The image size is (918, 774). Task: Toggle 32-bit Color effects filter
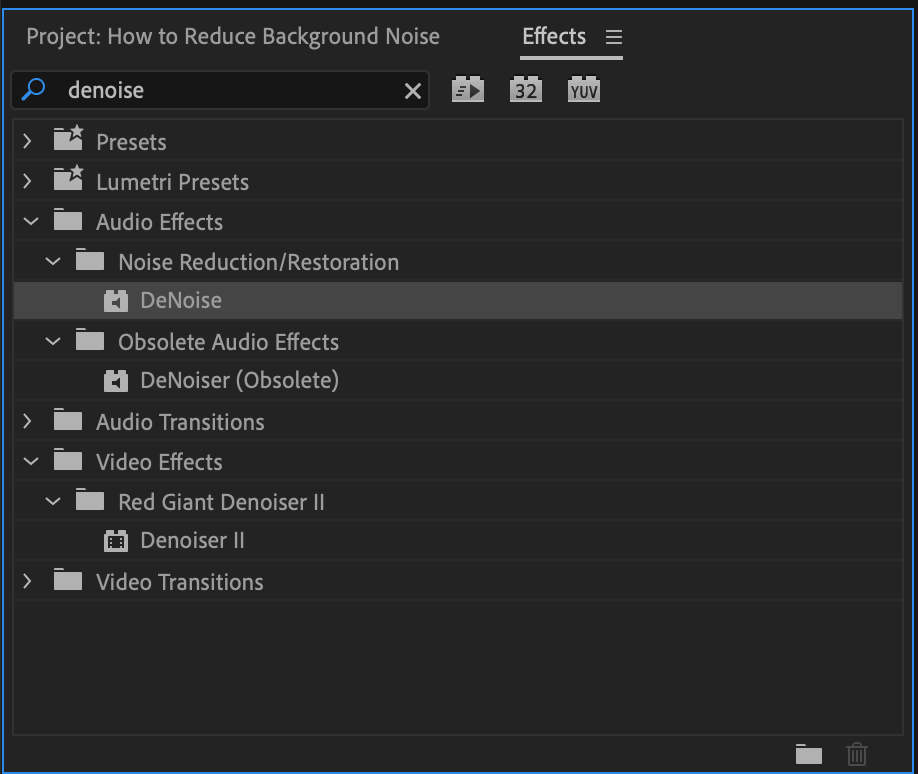point(525,90)
